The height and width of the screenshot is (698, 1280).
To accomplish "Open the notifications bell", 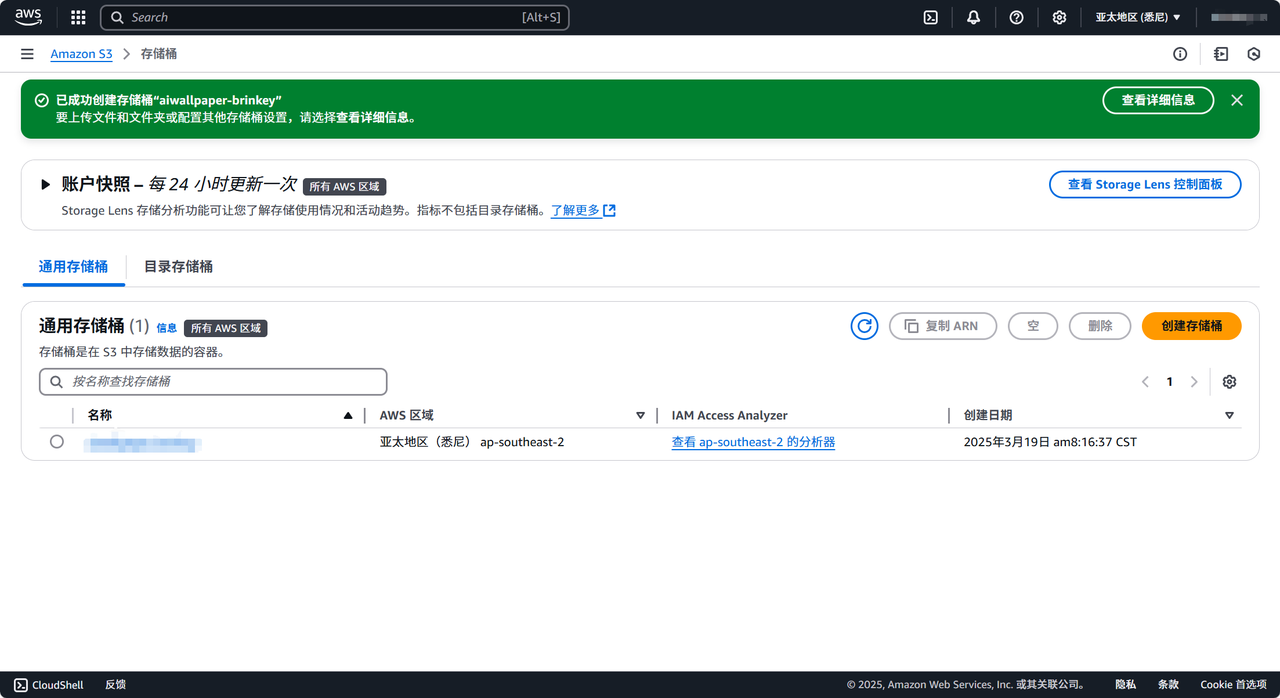I will pyautogui.click(x=973, y=17).
